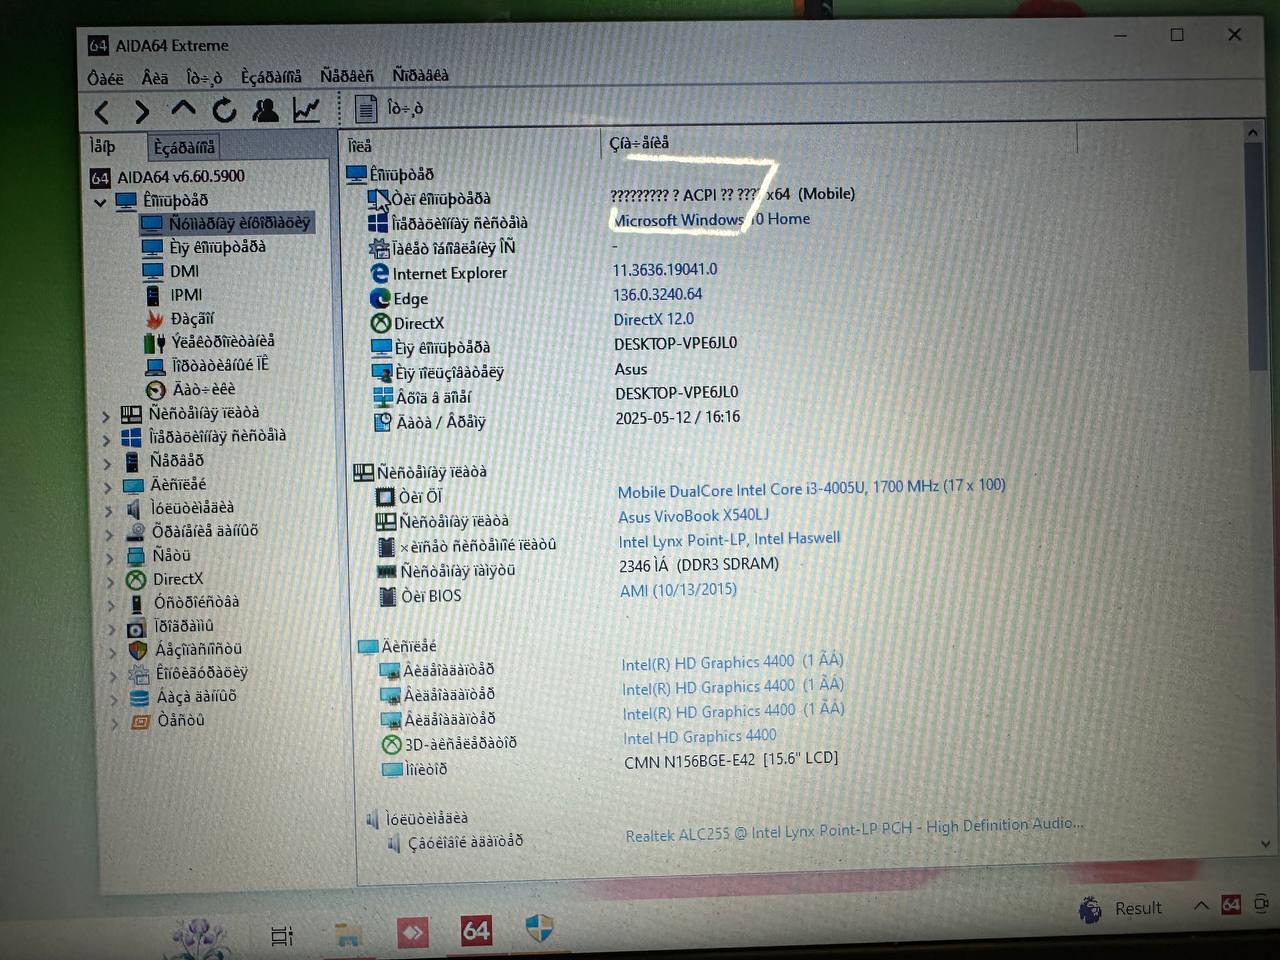Show hidden tray icons with the taskbar chevron
1280x960 pixels.
pos(1201,906)
